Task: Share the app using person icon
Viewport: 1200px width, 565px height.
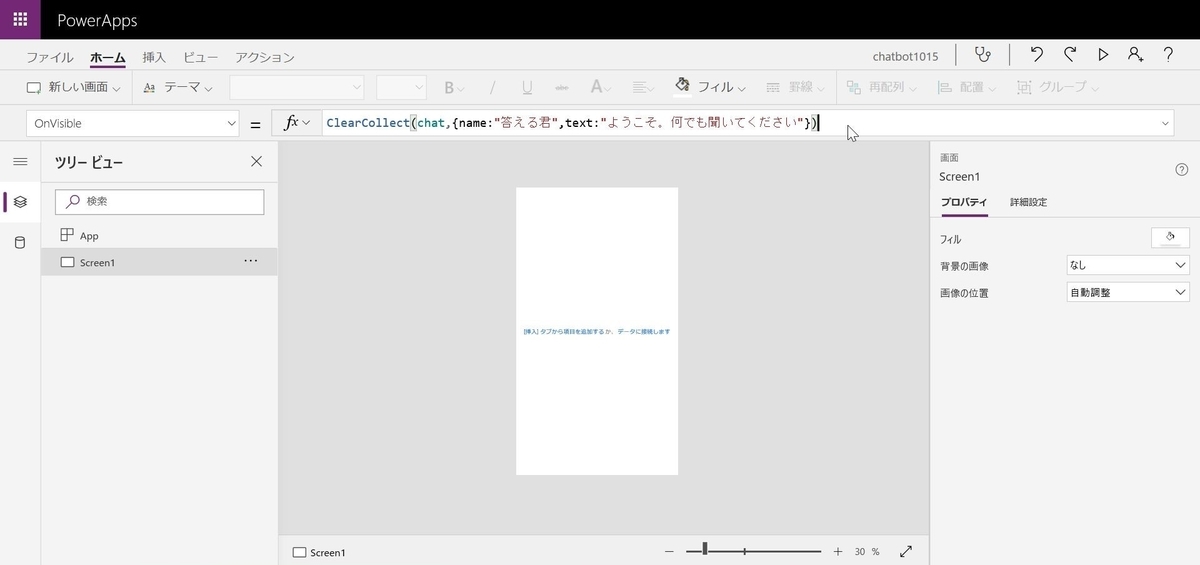Action: [1135, 55]
